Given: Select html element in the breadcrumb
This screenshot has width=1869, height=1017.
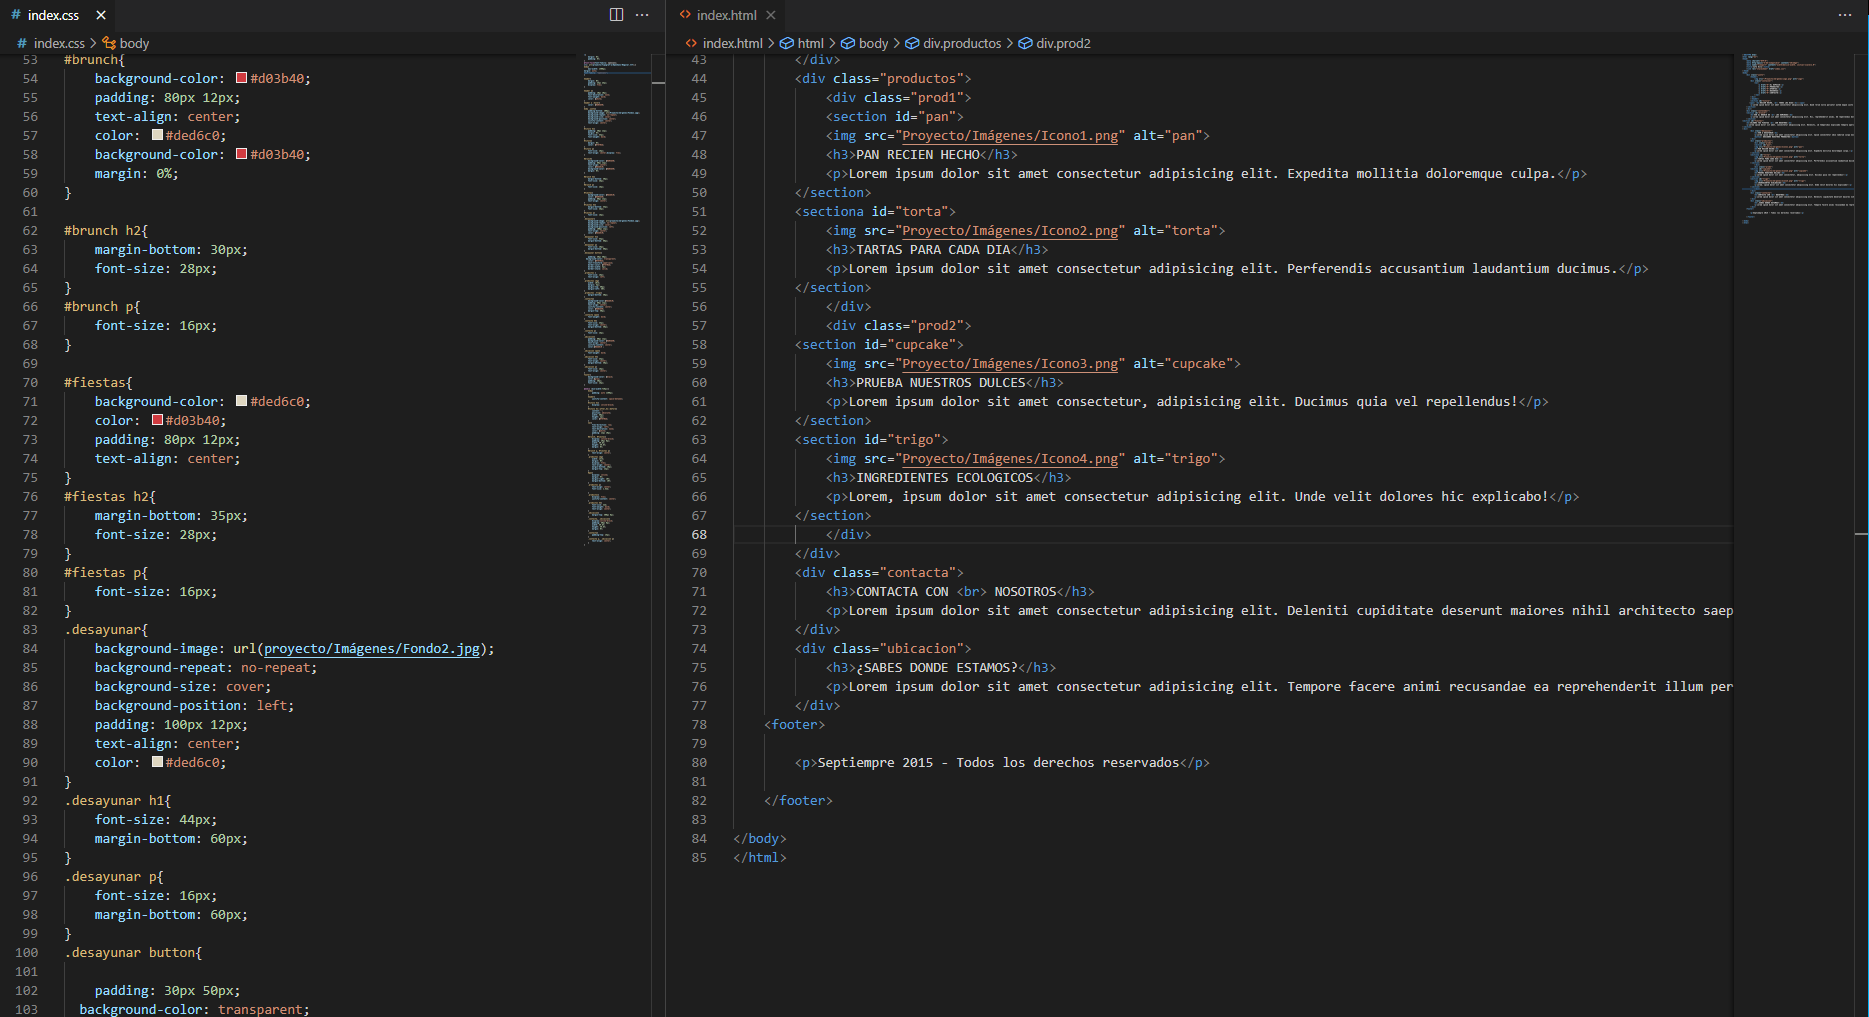Looking at the screenshot, I should tap(810, 43).
